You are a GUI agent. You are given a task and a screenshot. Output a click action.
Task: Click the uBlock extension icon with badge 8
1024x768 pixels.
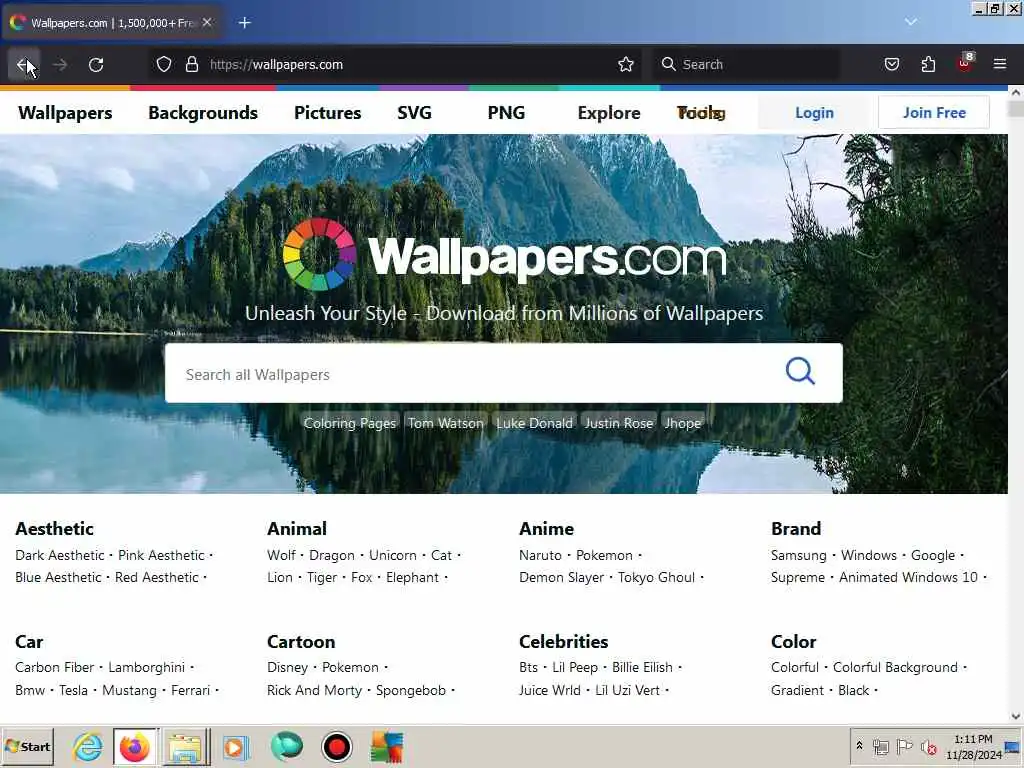(x=965, y=63)
